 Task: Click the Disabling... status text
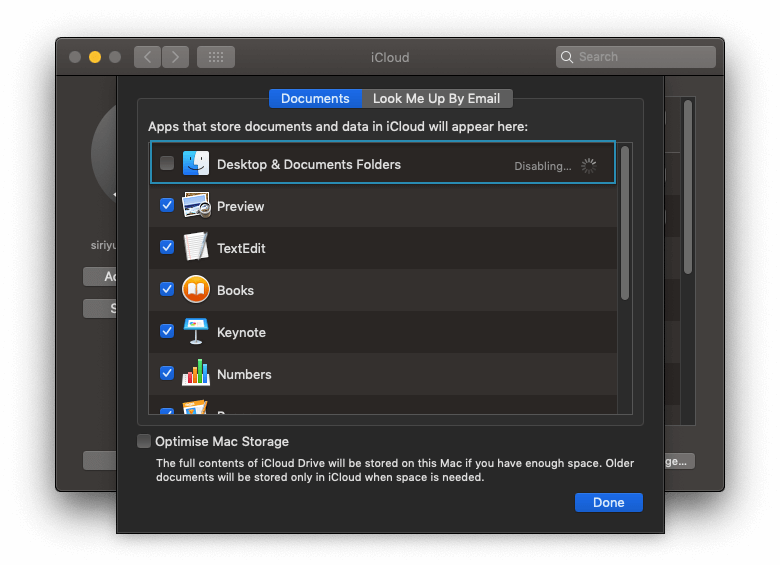click(543, 166)
